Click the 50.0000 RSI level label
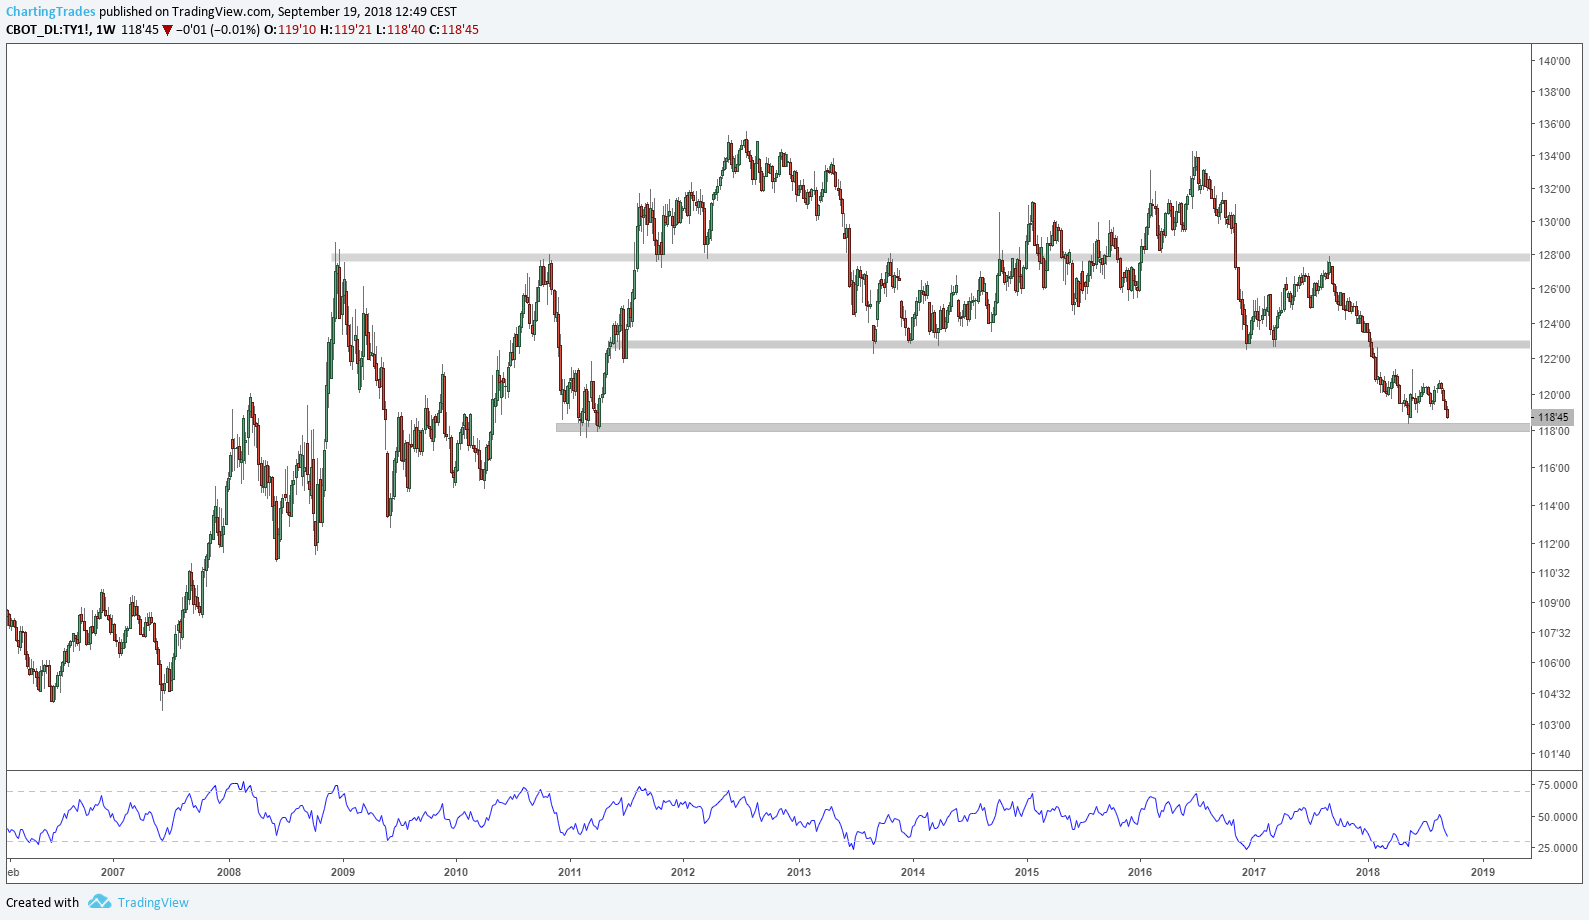 (1557, 817)
